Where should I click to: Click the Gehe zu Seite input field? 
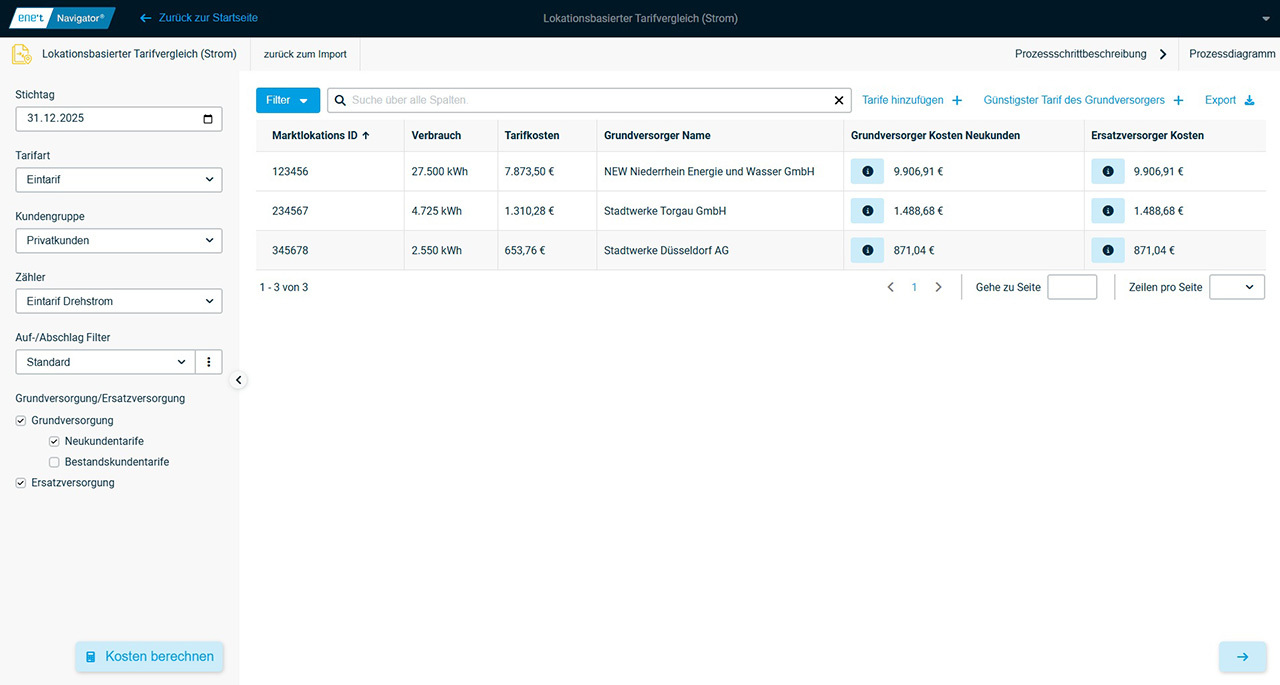(x=1071, y=288)
